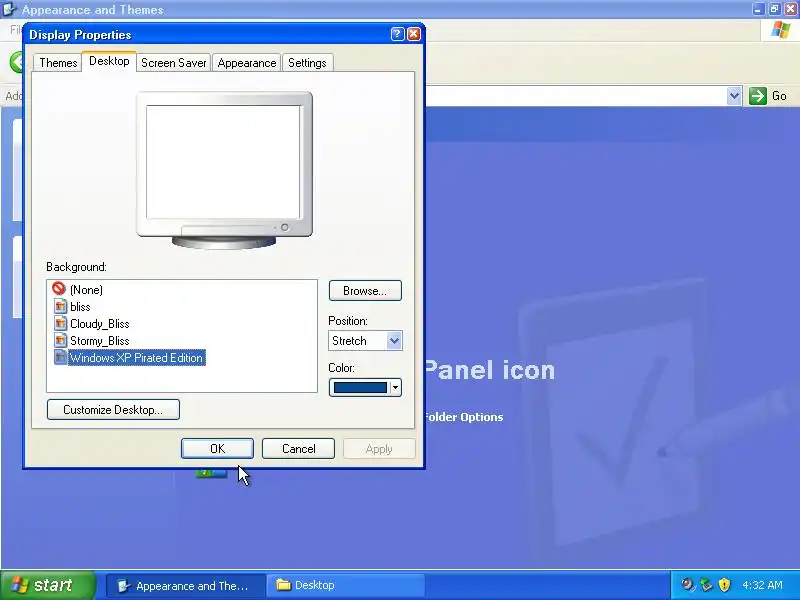
Task: Open Customize Desktop... dialog
Action: click(113, 410)
